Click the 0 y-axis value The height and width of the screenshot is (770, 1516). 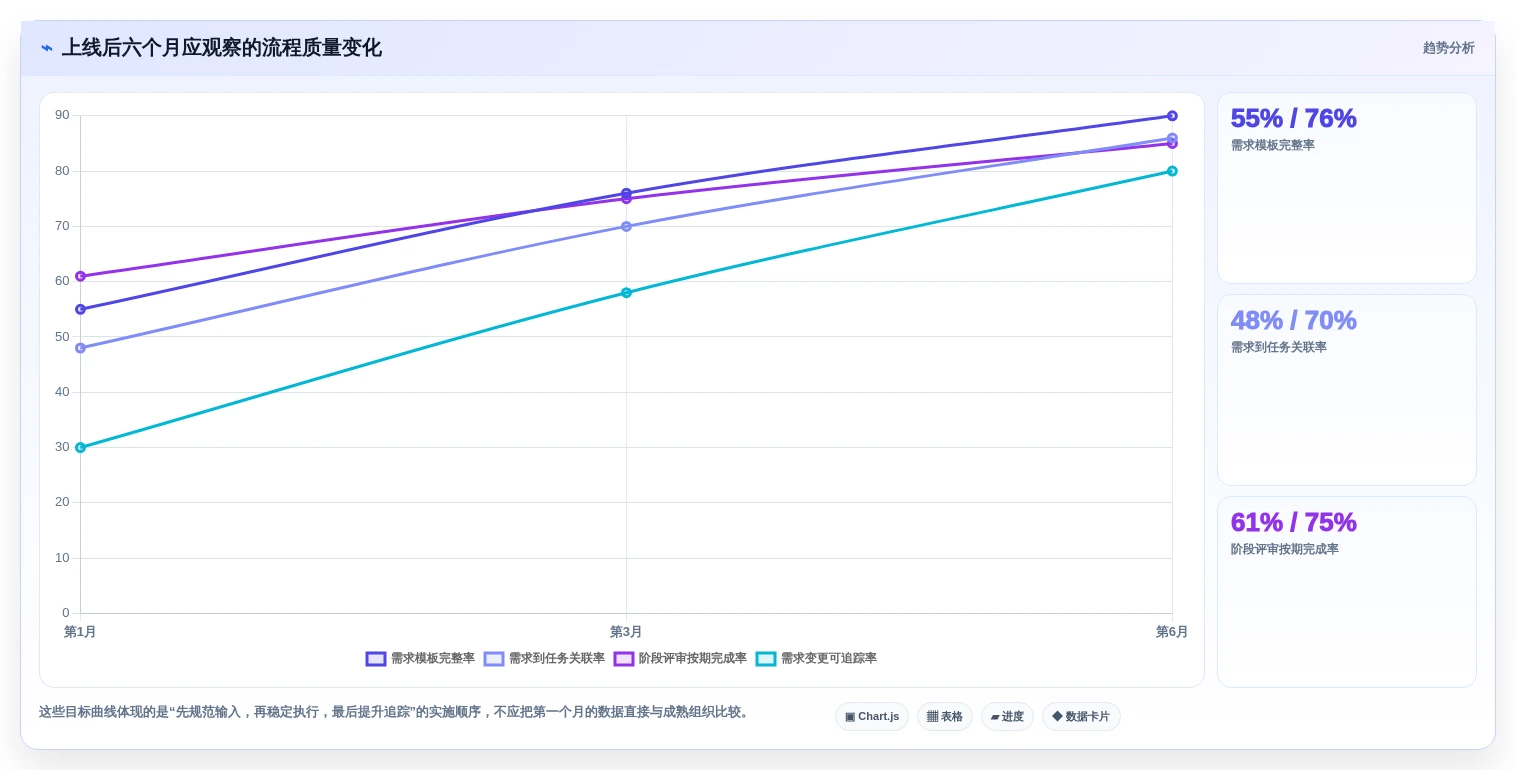[66, 613]
